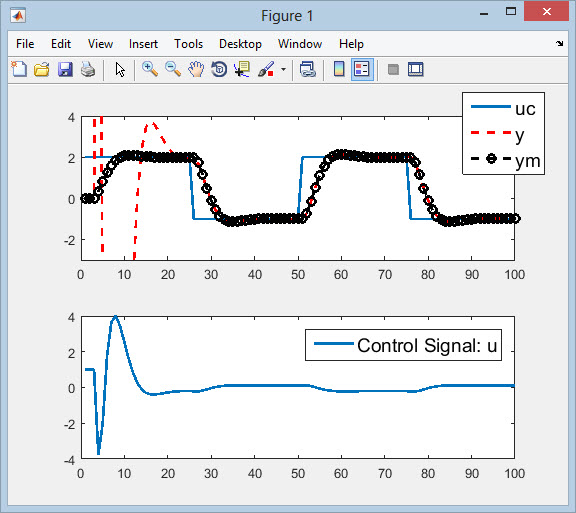Screen dimensions: 576x513
Task: Click the New Figure icon
Action: pos(19,69)
